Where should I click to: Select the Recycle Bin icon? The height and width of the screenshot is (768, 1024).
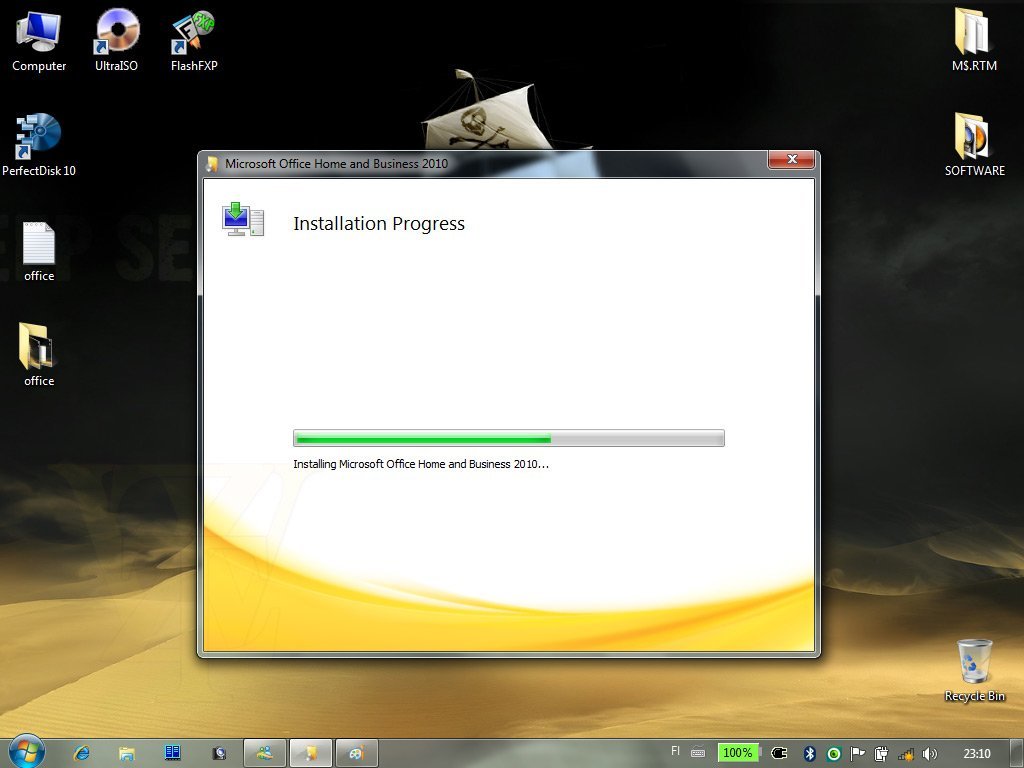pos(974,670)
